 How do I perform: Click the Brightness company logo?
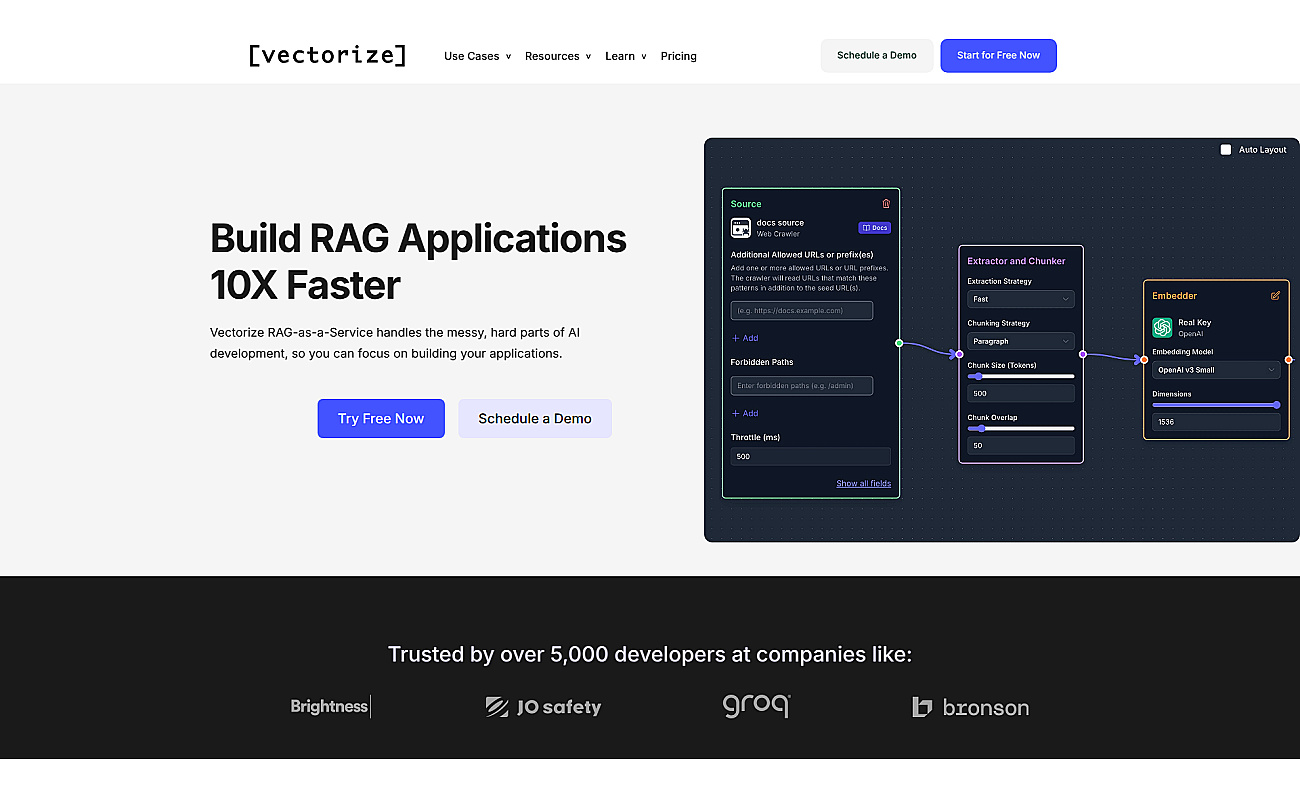[330, 706]
